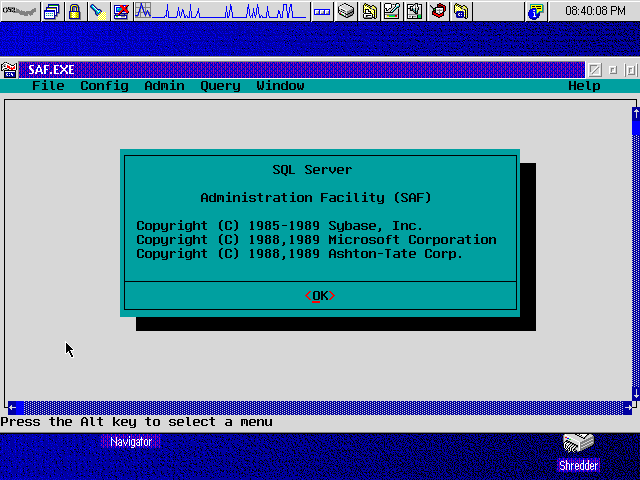Click the horizontal scrollbar left arrow

pyautogui.click(x=13, y=407)
